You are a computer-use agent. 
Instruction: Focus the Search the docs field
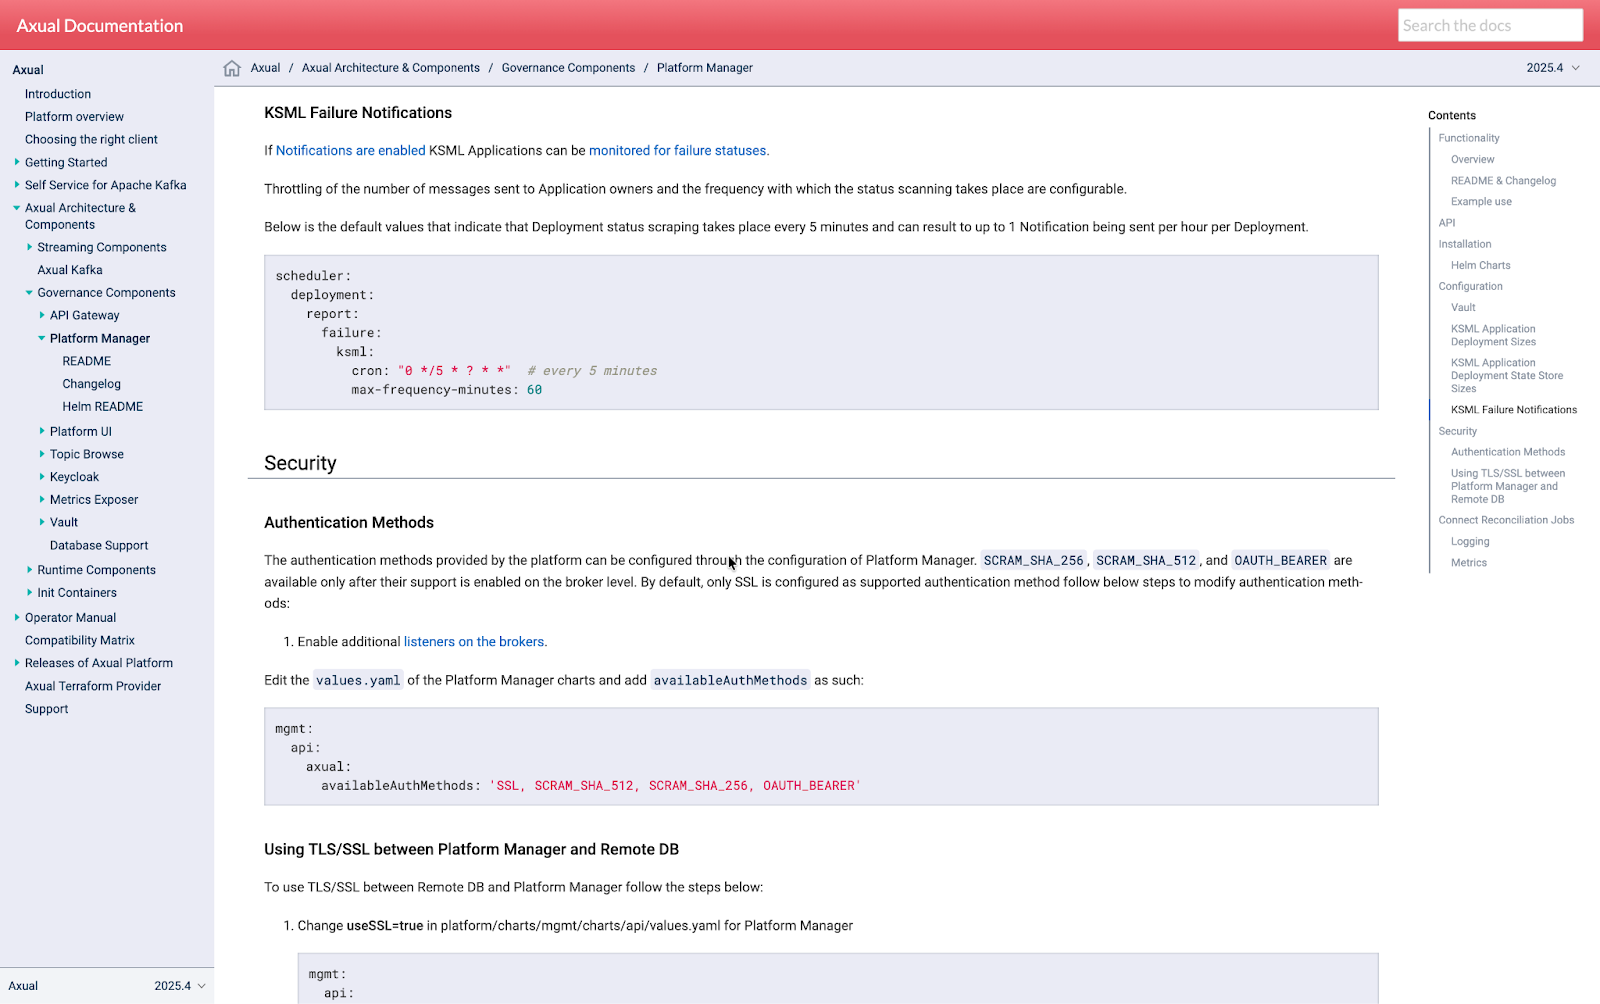[x=1490, y=25]
